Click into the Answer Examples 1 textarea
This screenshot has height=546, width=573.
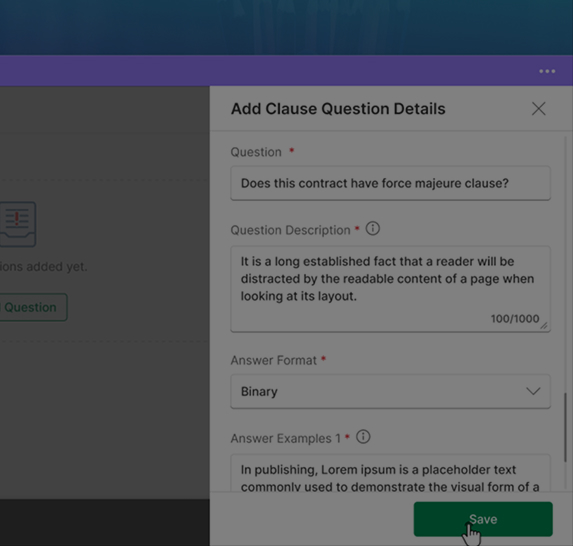390,473
